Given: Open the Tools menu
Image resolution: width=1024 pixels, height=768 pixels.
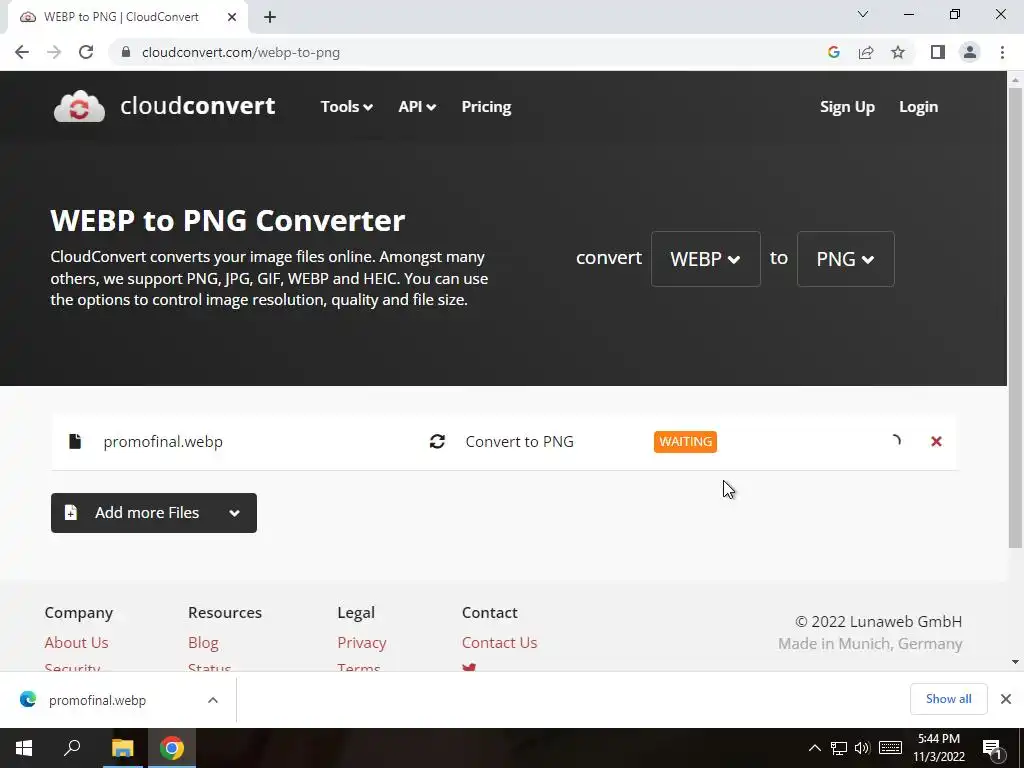Looking at the screenshot, I should (346, 106).
